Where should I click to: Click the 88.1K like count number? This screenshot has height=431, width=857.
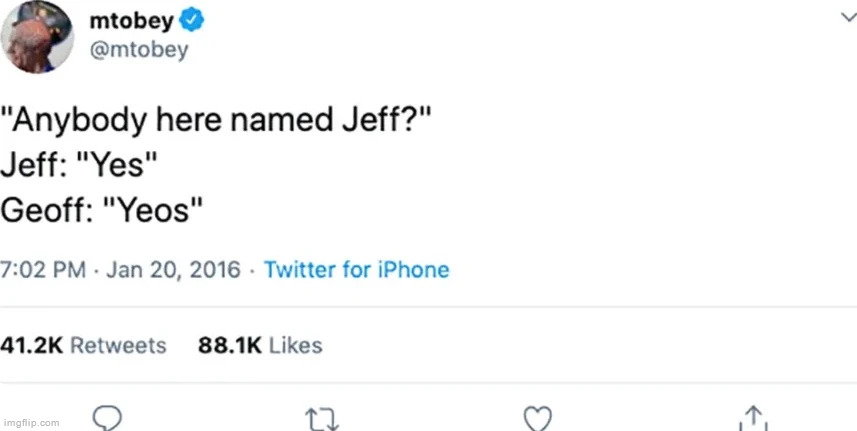229,345
